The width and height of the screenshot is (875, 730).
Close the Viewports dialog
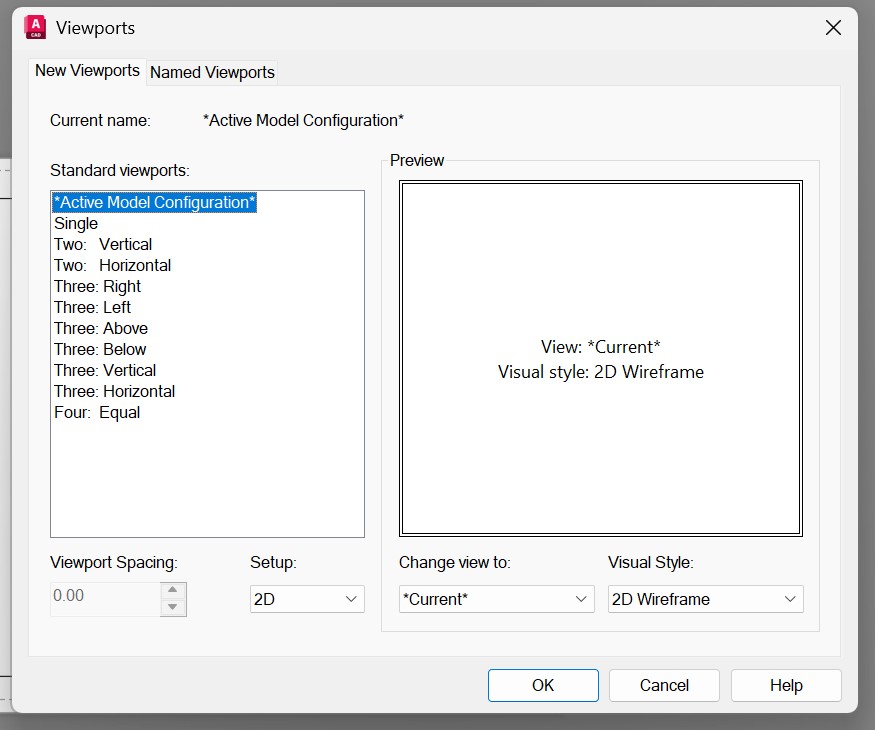[833, 27]
